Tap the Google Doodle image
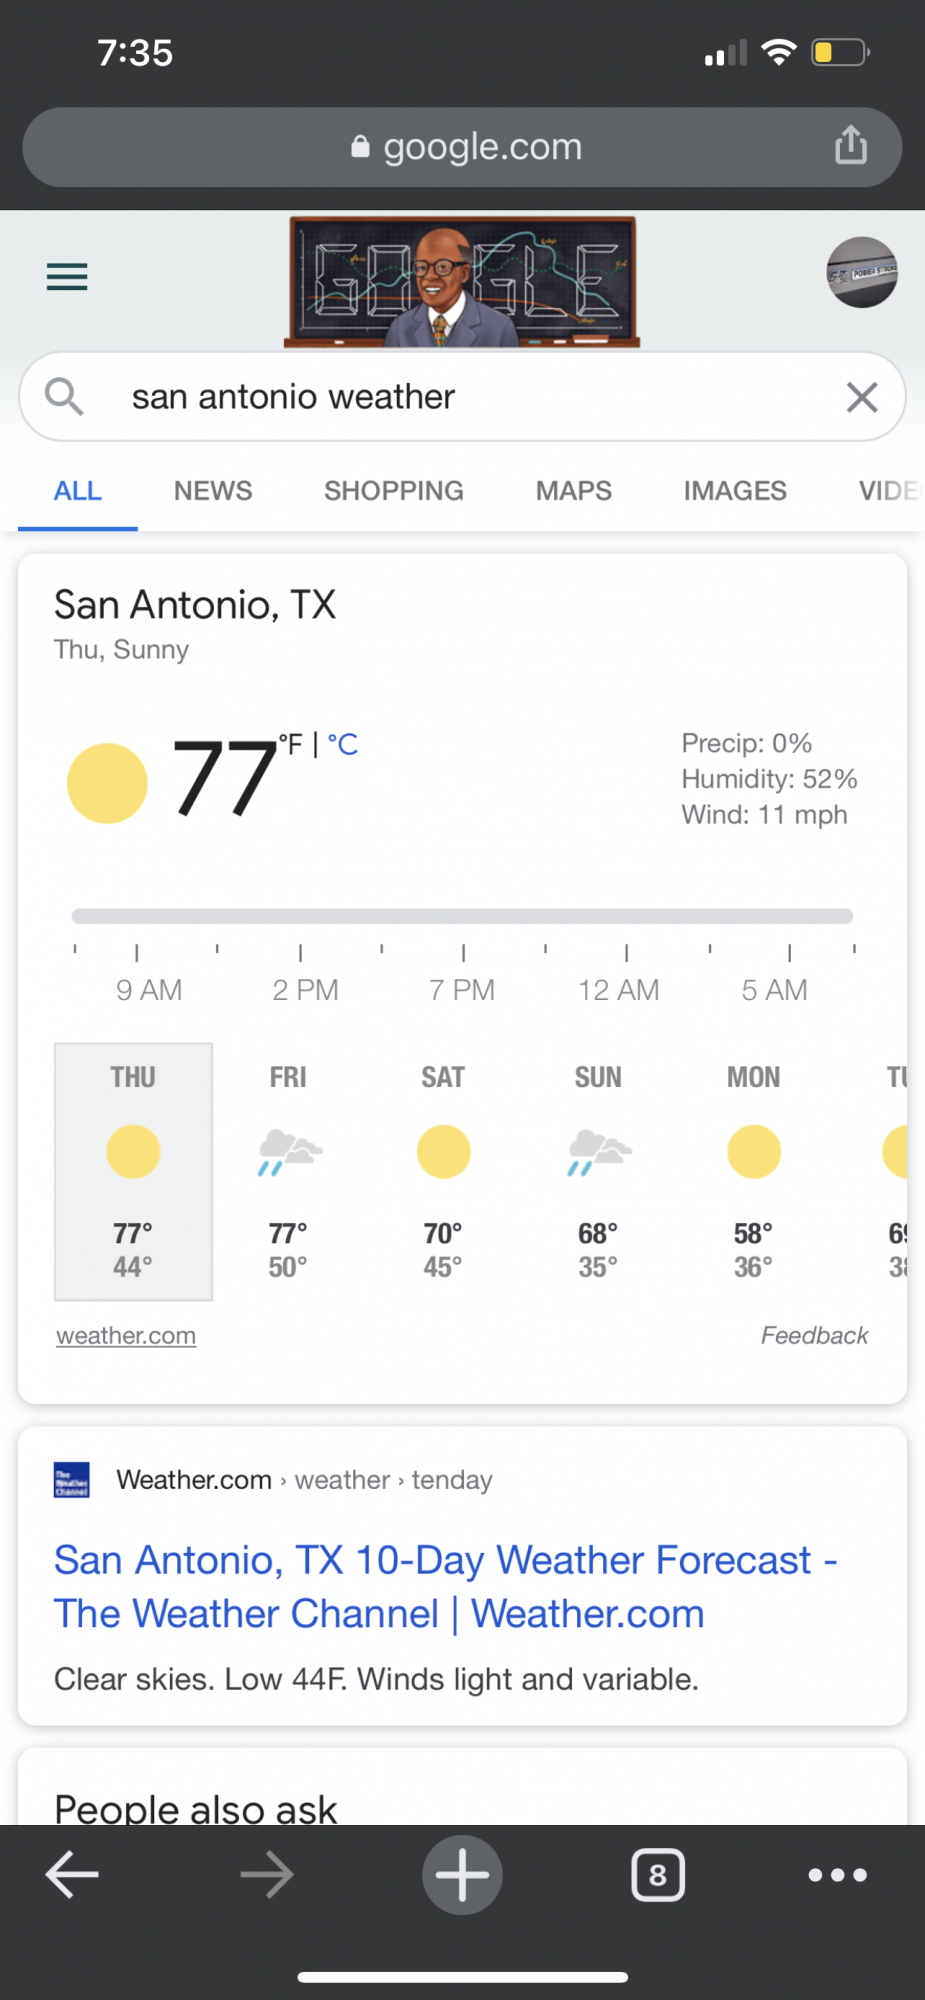Screen dimensions: 925x2000 462,282
